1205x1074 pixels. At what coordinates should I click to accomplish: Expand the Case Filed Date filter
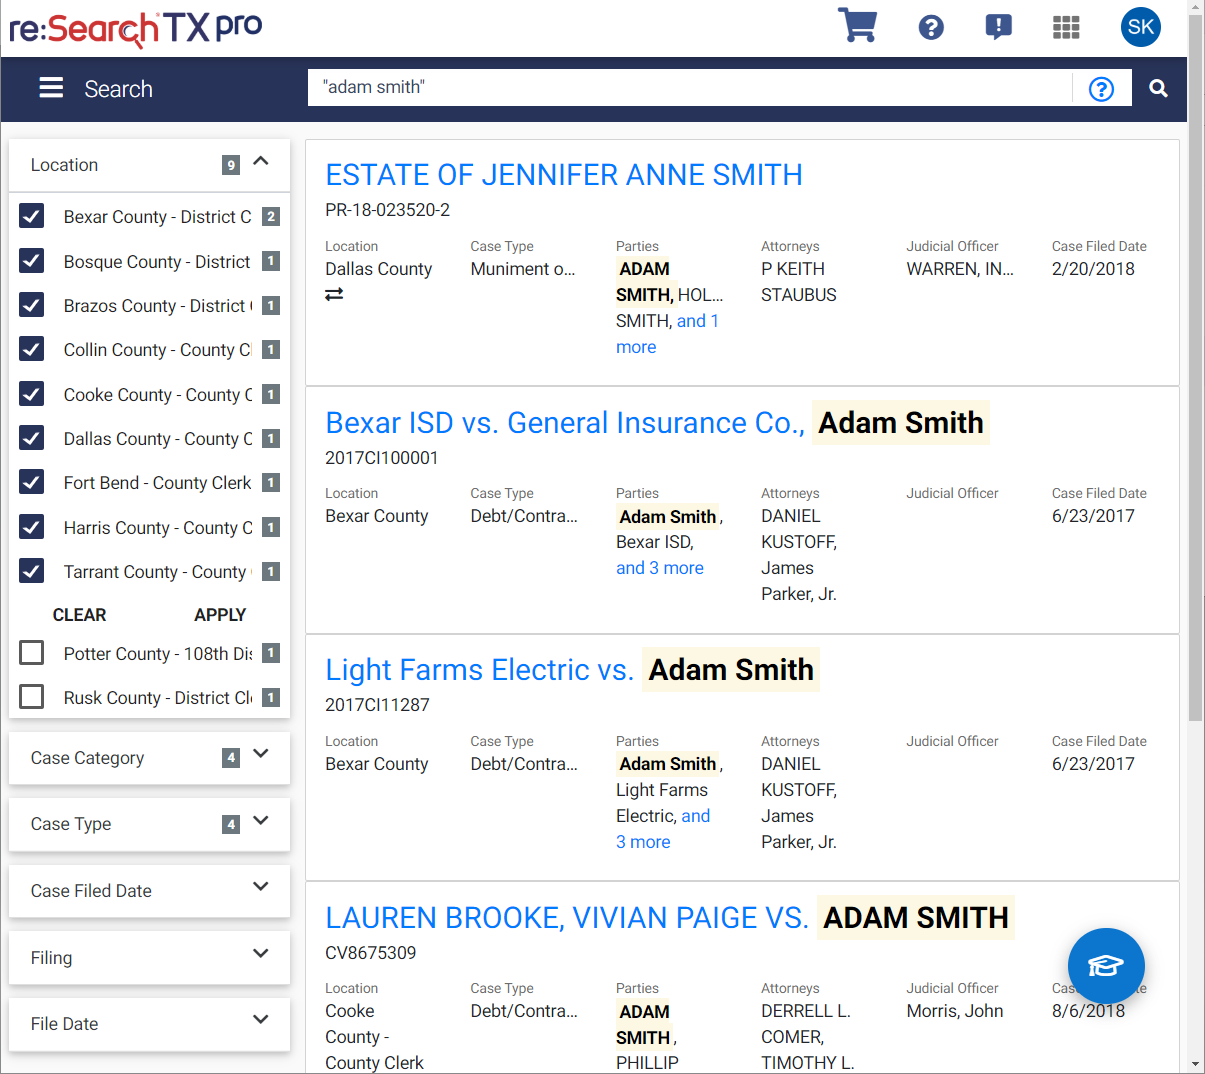coord(261,887)
